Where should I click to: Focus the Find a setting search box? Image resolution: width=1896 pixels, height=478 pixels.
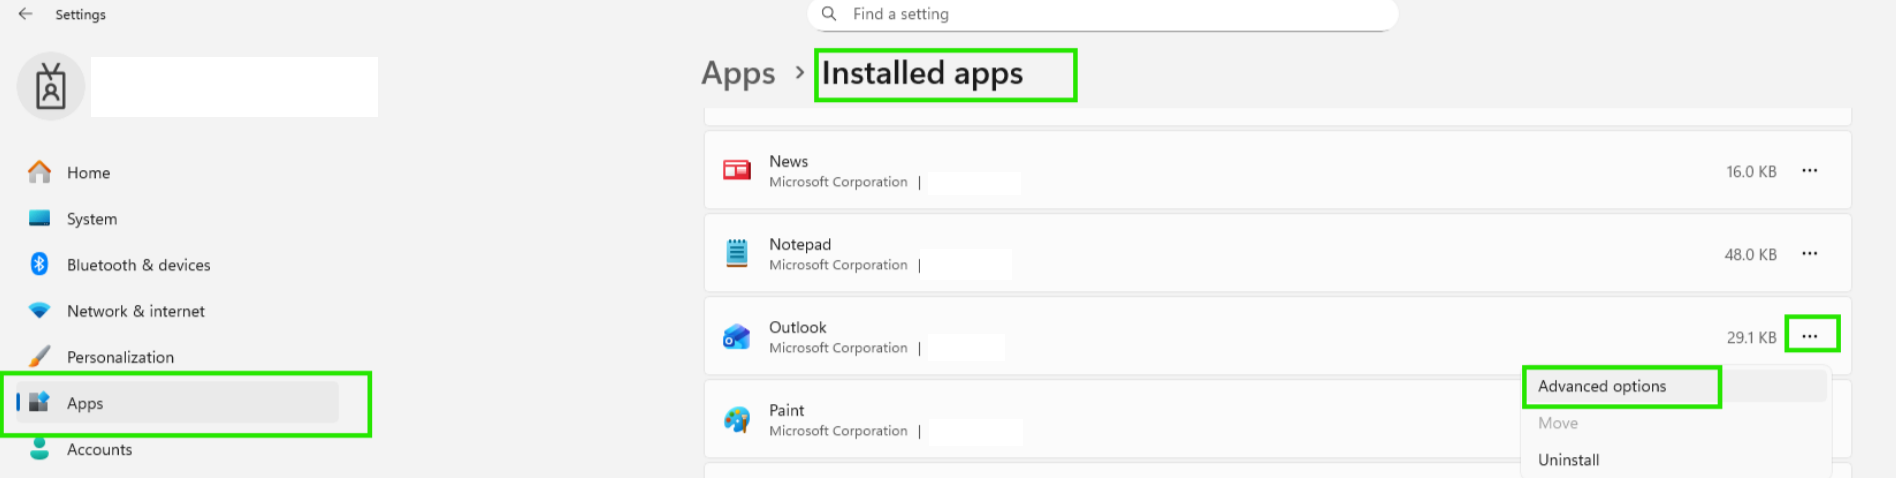coord(1102,14)
